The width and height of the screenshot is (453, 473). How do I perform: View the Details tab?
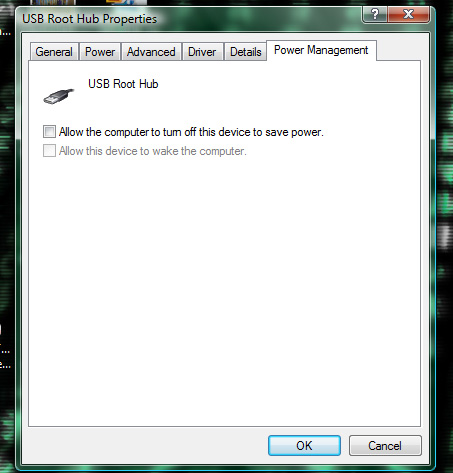pyautogui.click(x=246, y=52)
